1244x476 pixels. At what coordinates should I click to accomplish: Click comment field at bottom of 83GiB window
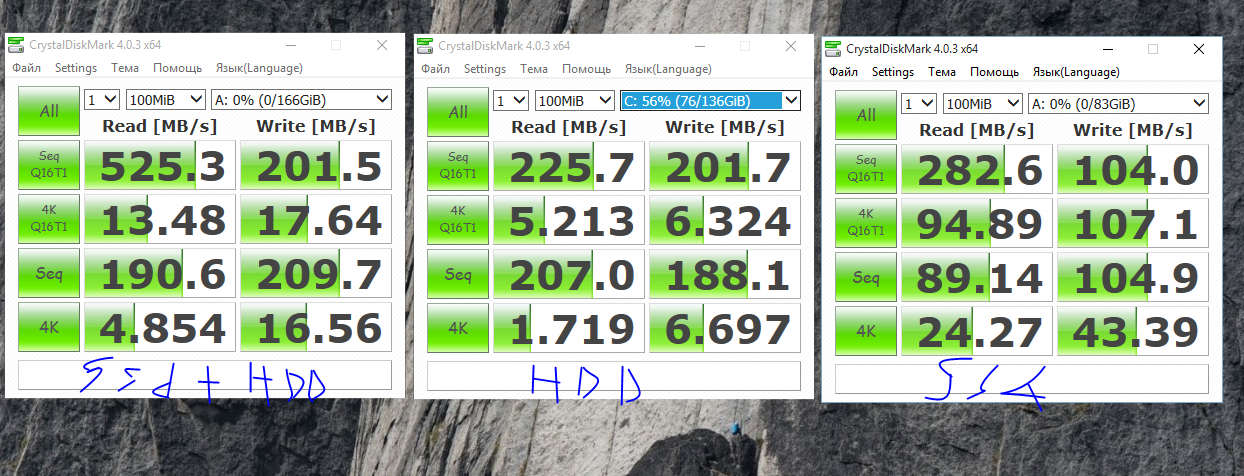click(x=1022, y=379)
